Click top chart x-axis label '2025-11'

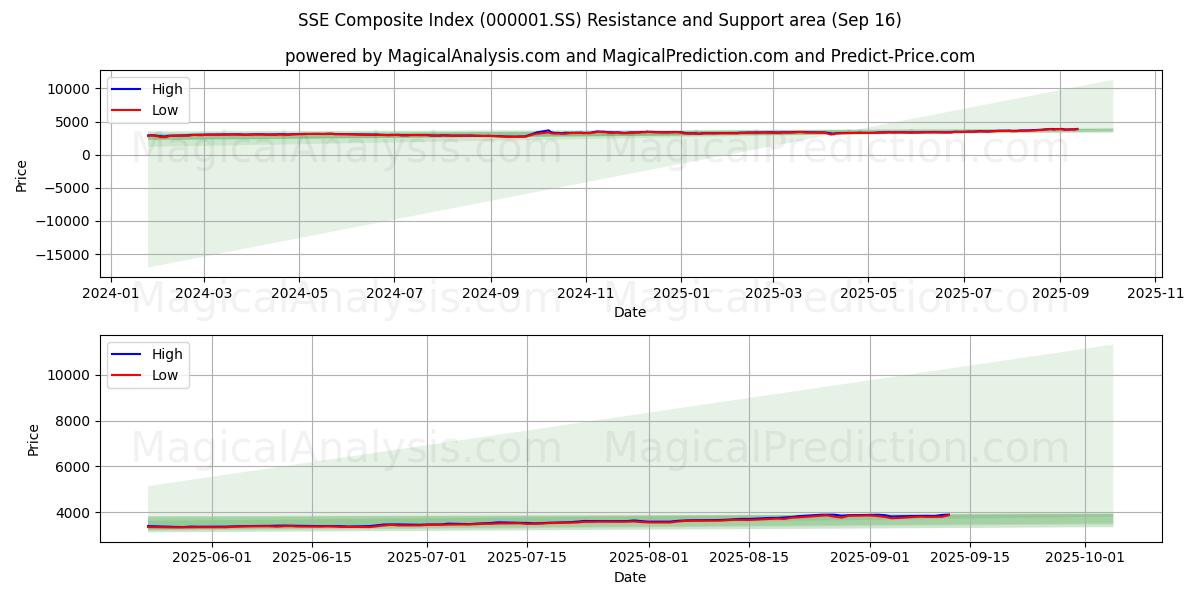1156,295
